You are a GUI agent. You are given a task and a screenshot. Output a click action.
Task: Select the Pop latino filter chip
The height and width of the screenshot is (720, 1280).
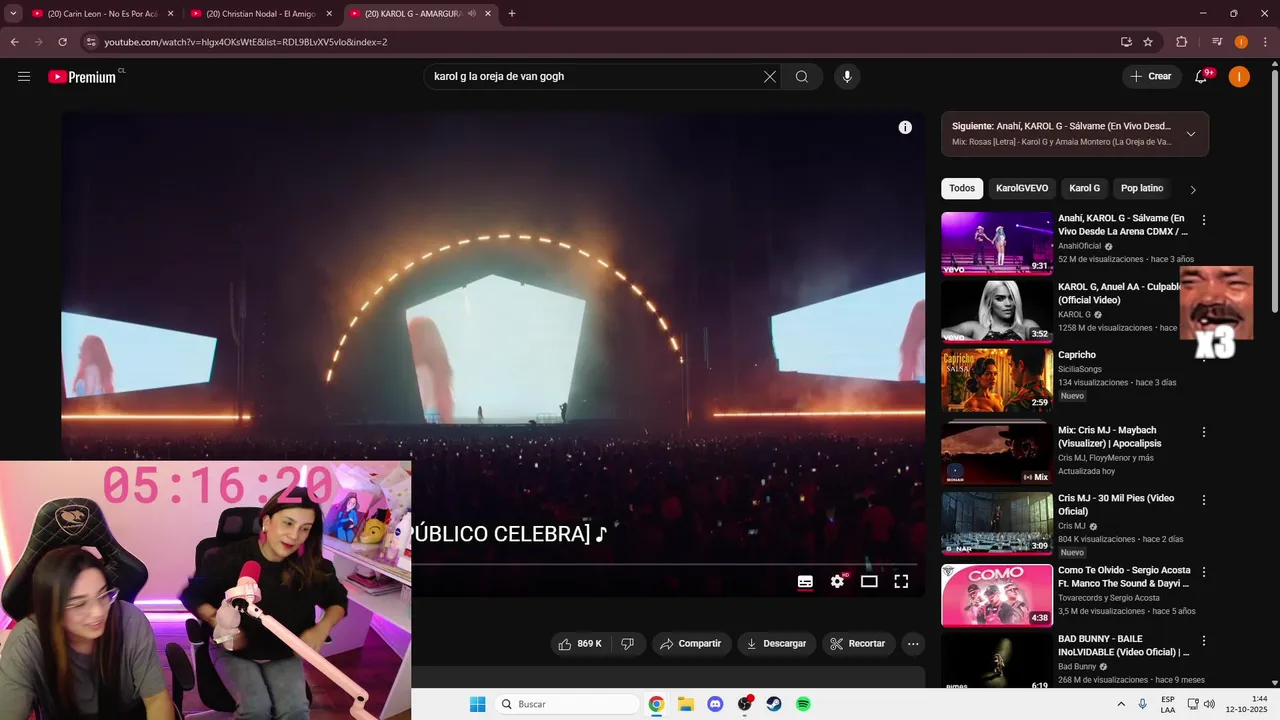pos(1142,188)
